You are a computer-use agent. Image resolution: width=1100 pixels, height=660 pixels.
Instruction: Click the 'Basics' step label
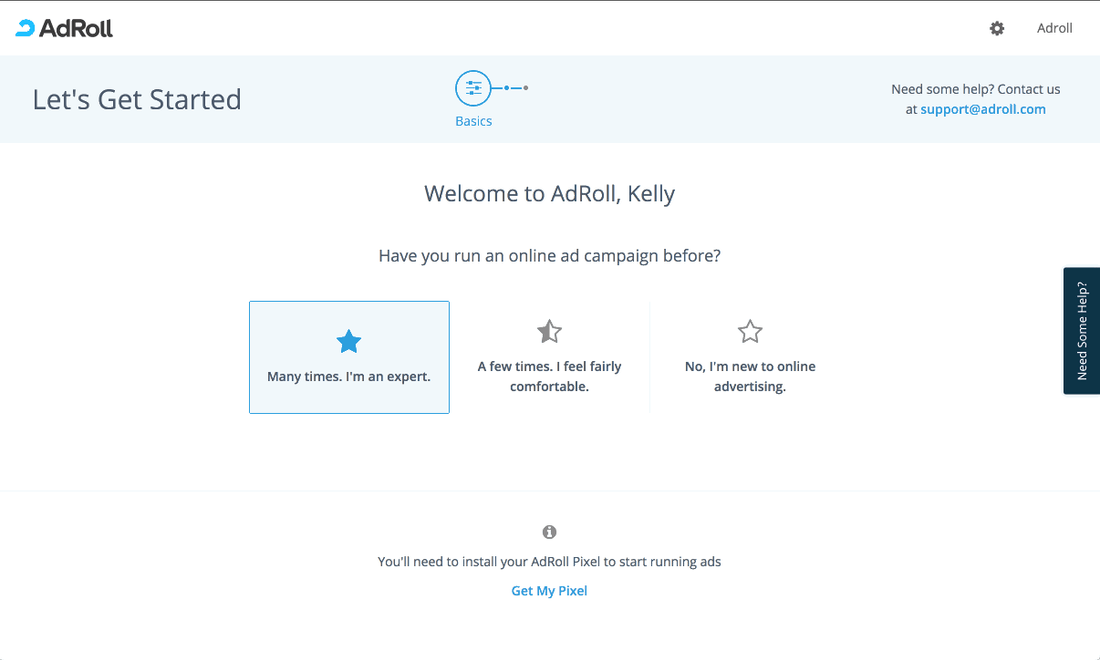coord(472,120)
